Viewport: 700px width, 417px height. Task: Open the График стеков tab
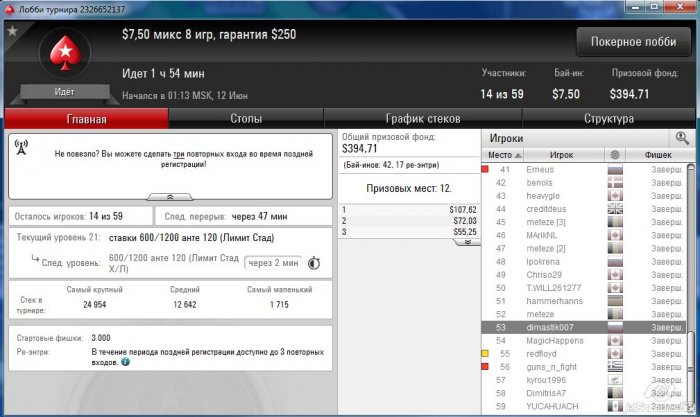pos(423,119)
